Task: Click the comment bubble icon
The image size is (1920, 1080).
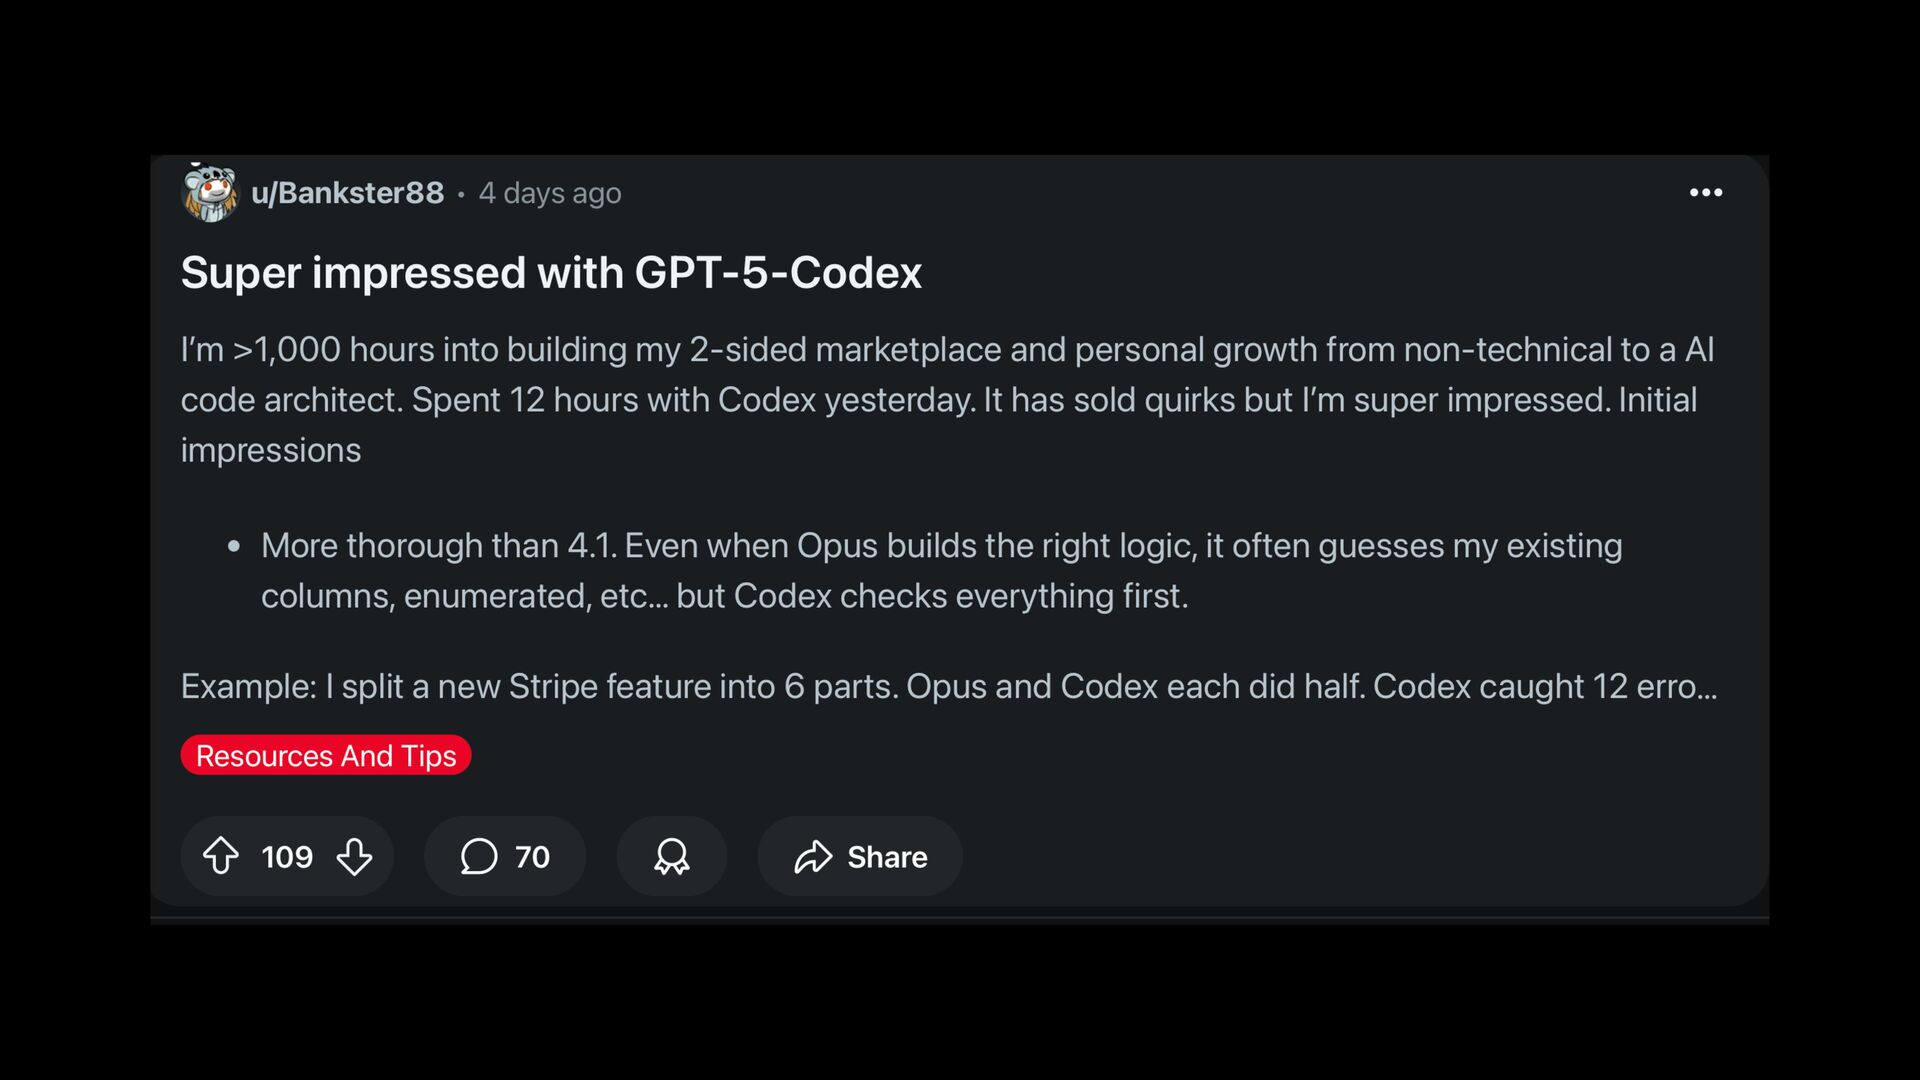Action: pos(479,856)
